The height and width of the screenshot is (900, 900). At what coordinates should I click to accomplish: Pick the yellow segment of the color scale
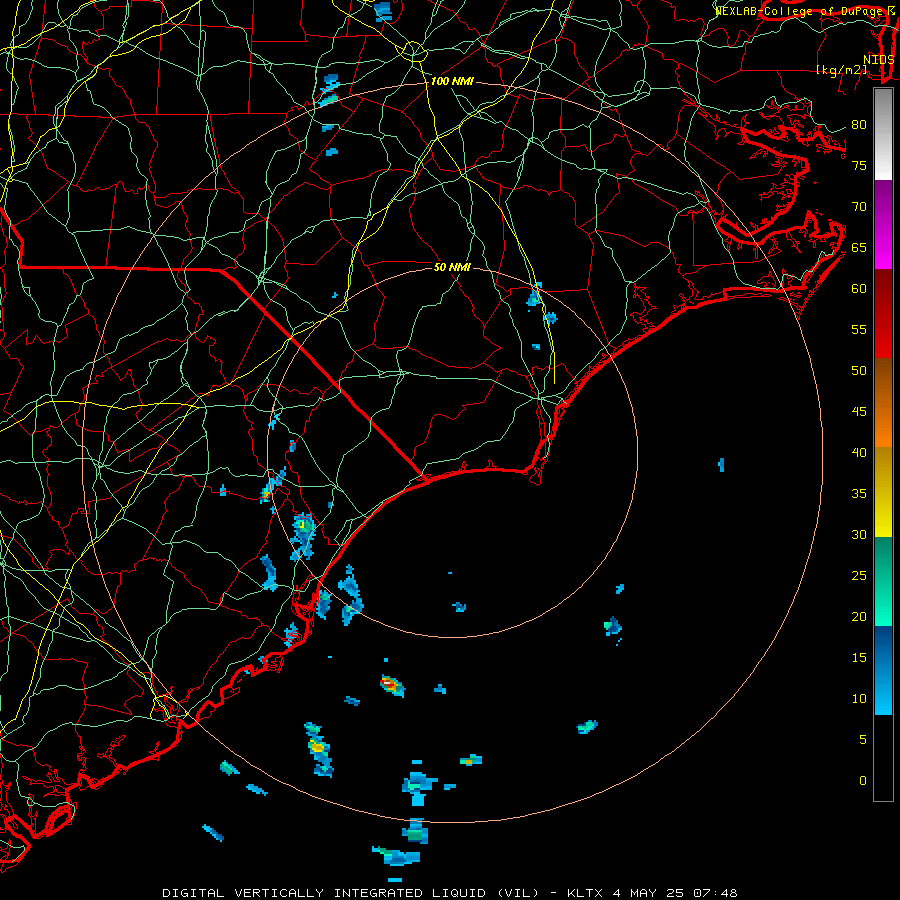pos(883,492)
